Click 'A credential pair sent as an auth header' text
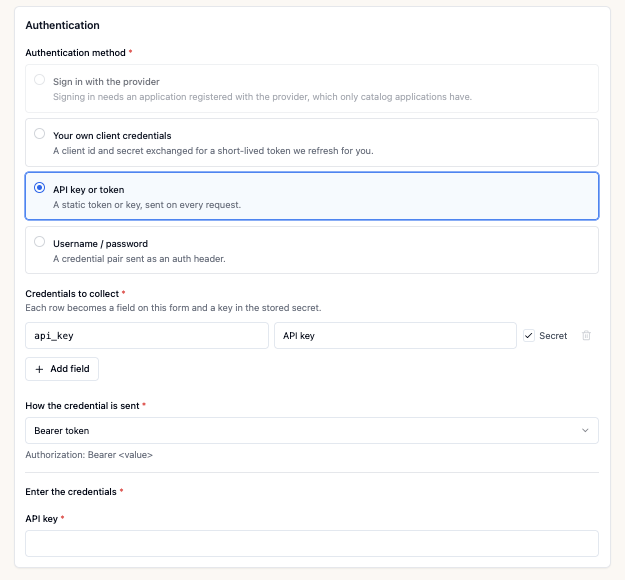This screenshot has width=625, height=580. (x=139, y=259)
